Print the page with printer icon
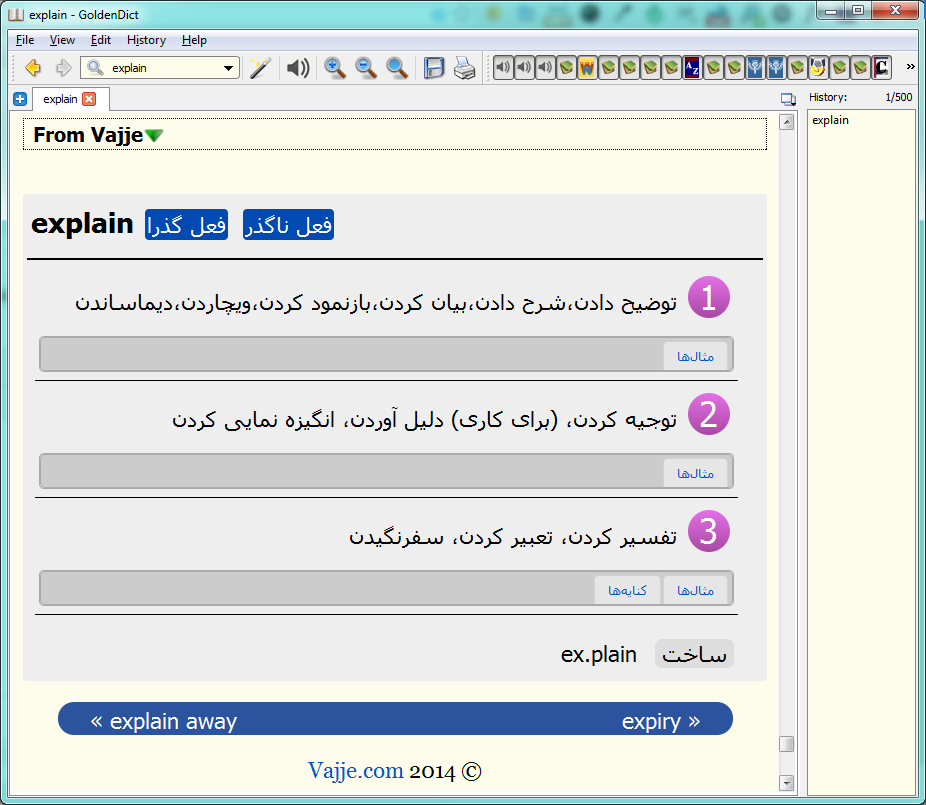This screenshot has height=805, width=926. [464, 68]
